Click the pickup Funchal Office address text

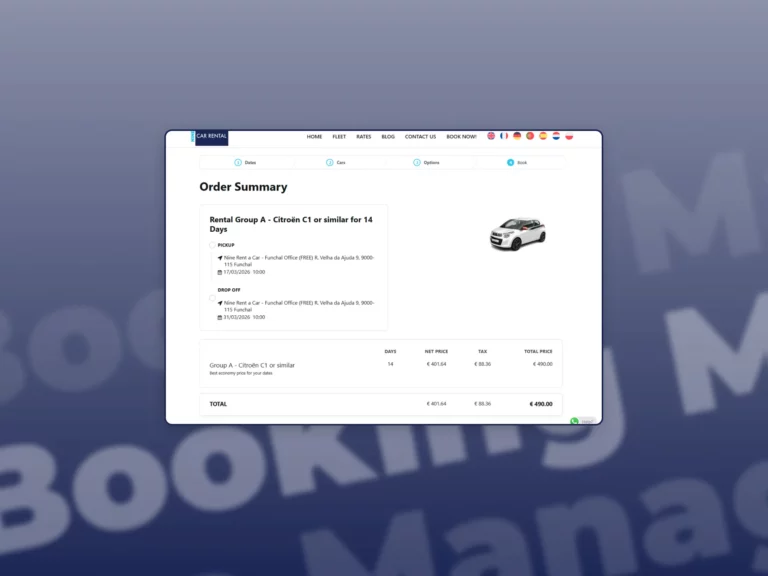(x=299, y=261)
